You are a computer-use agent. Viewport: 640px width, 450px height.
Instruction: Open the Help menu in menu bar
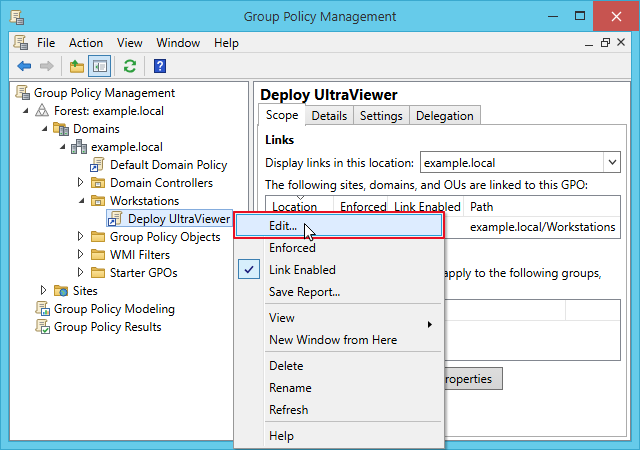click(x=226, y=43)
